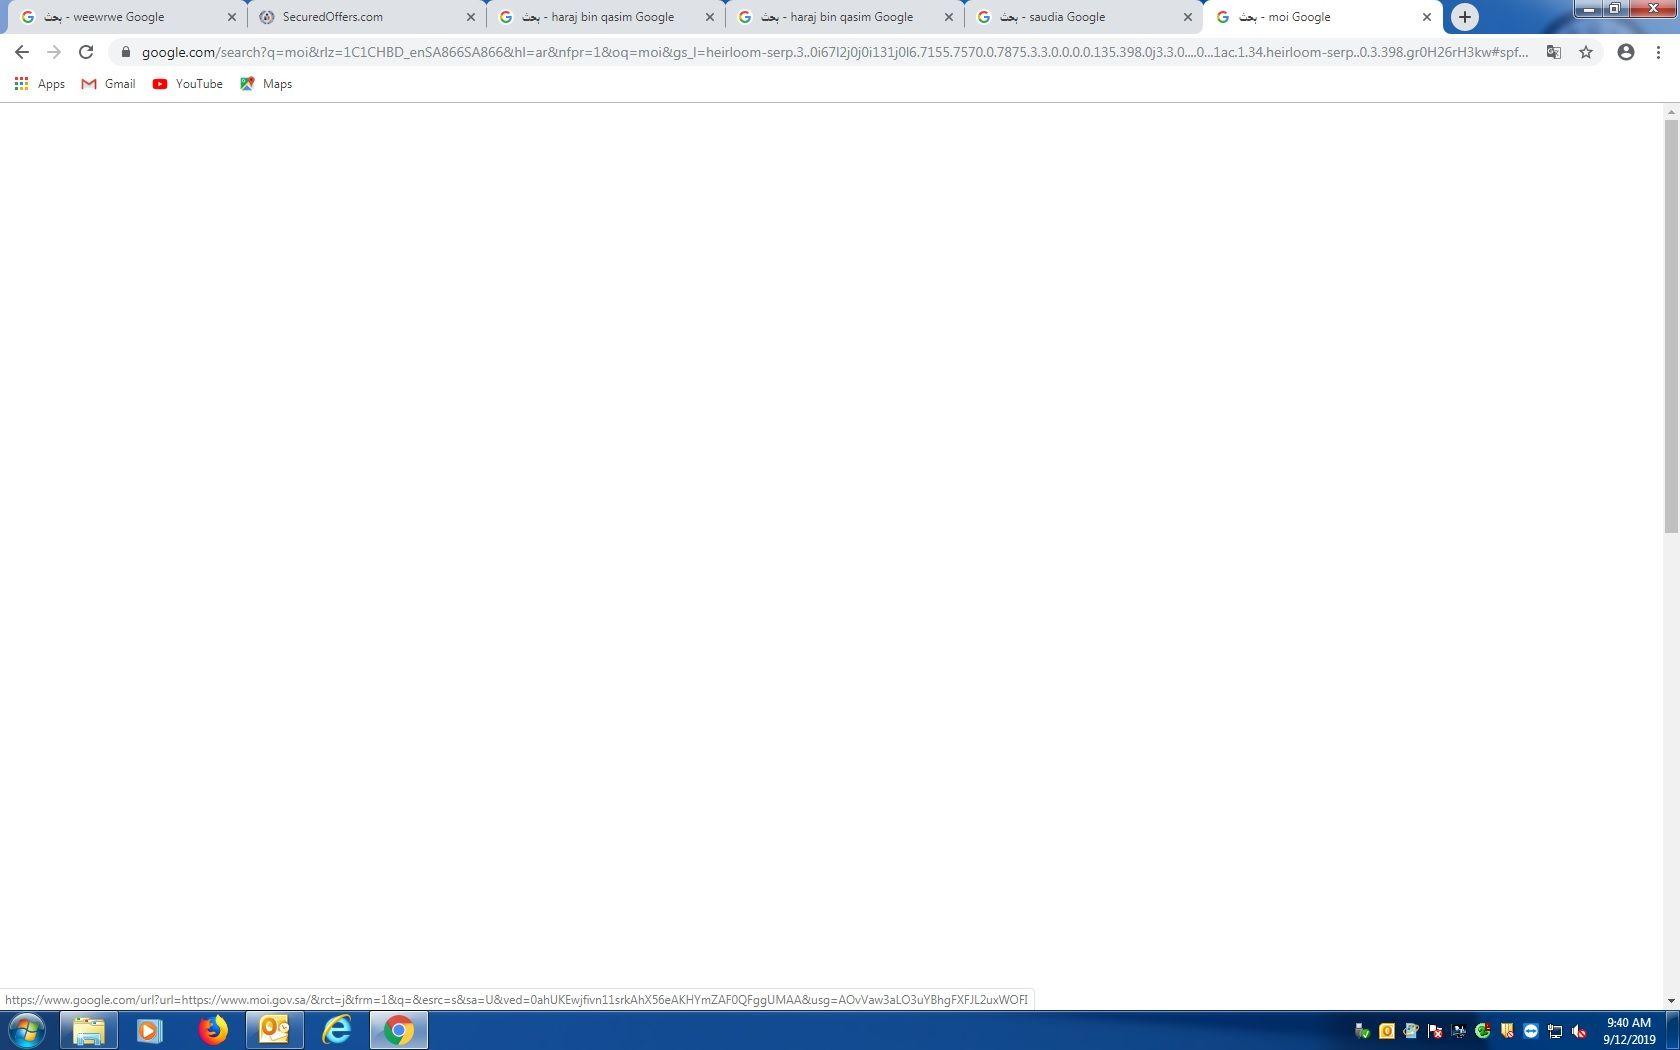Click the muted volume speaker tray icon
Screen dimensions: 1680x1050
tap(1579, 1031)
